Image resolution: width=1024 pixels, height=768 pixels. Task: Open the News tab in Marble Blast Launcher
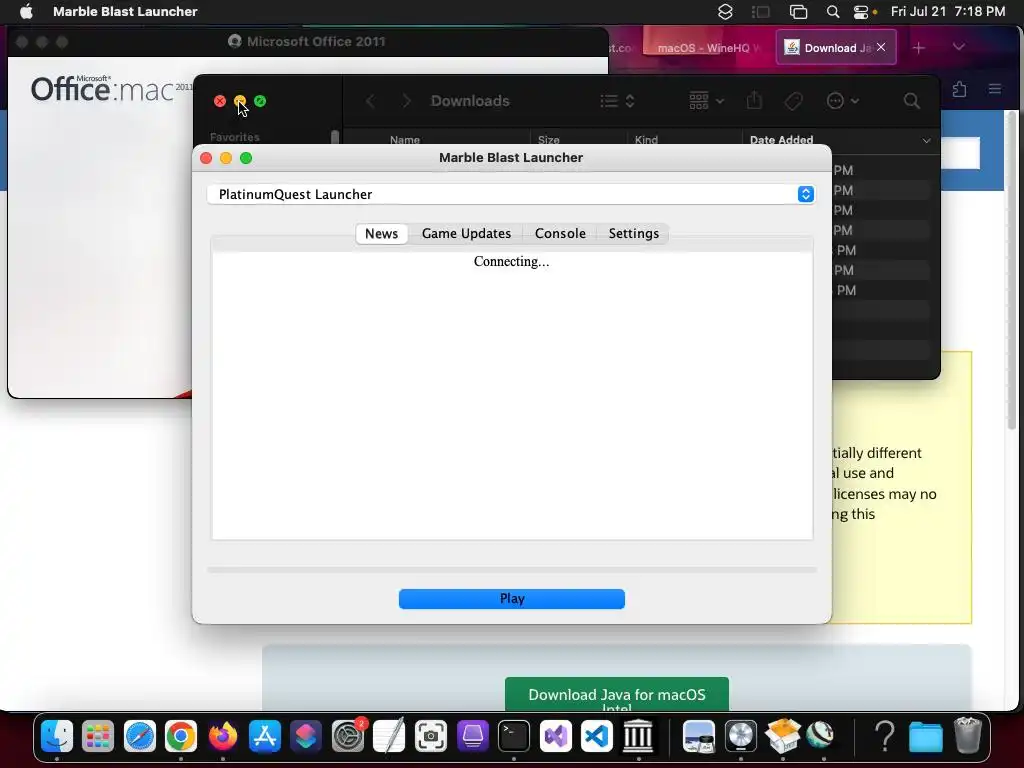coord(381,234)
